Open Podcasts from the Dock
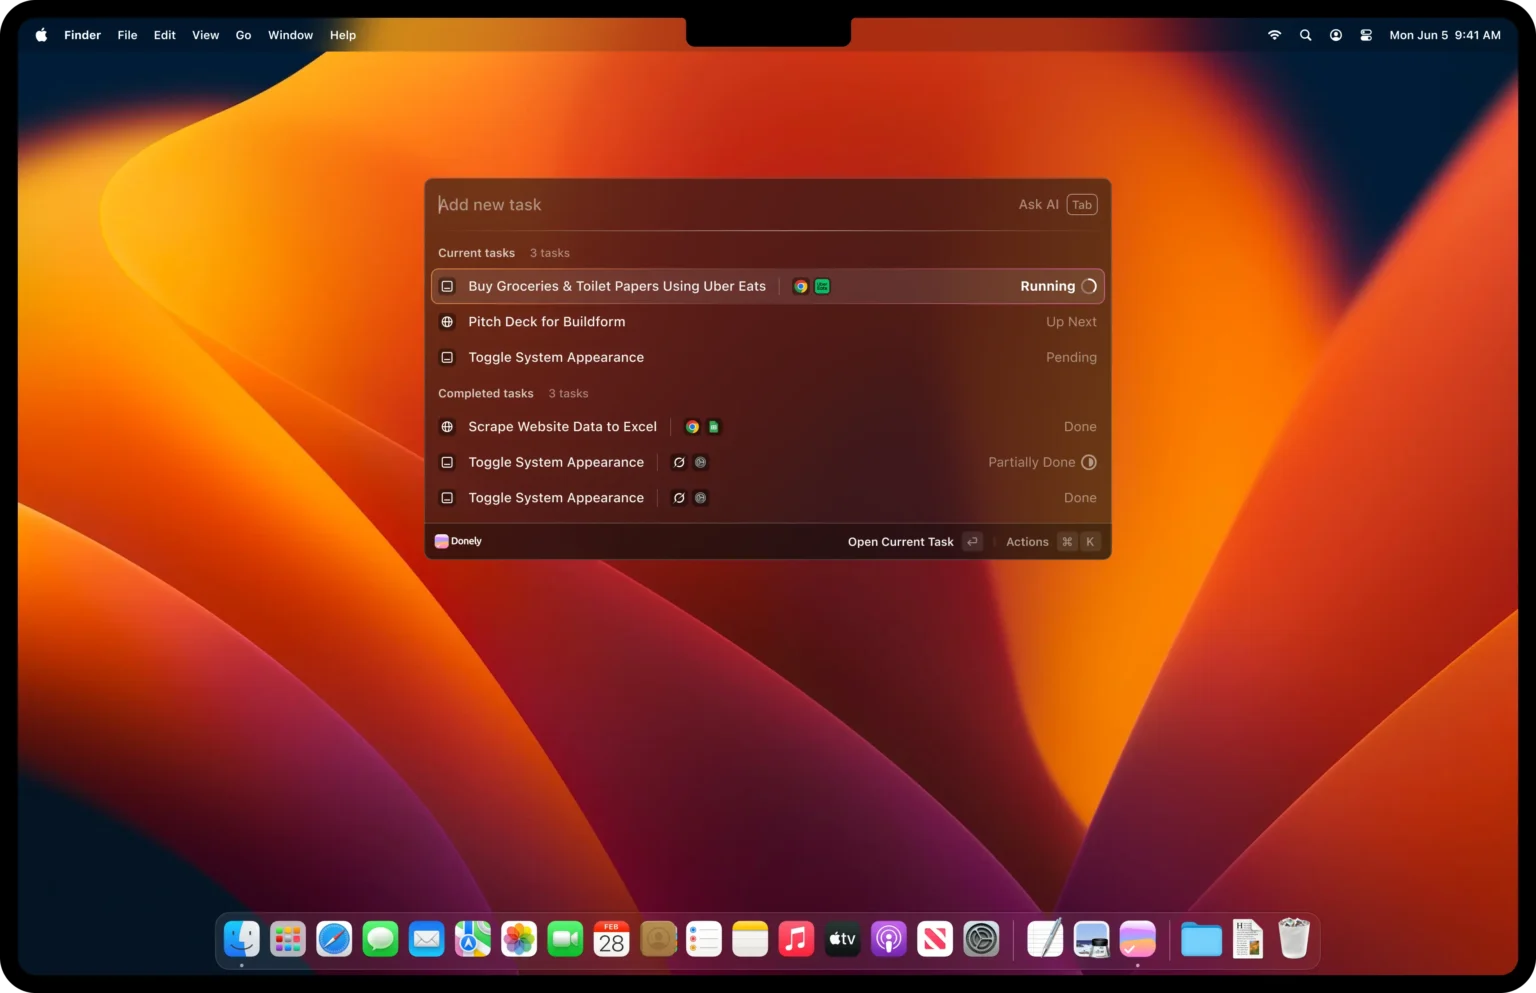1536x993 pixels. pos(889,939)
